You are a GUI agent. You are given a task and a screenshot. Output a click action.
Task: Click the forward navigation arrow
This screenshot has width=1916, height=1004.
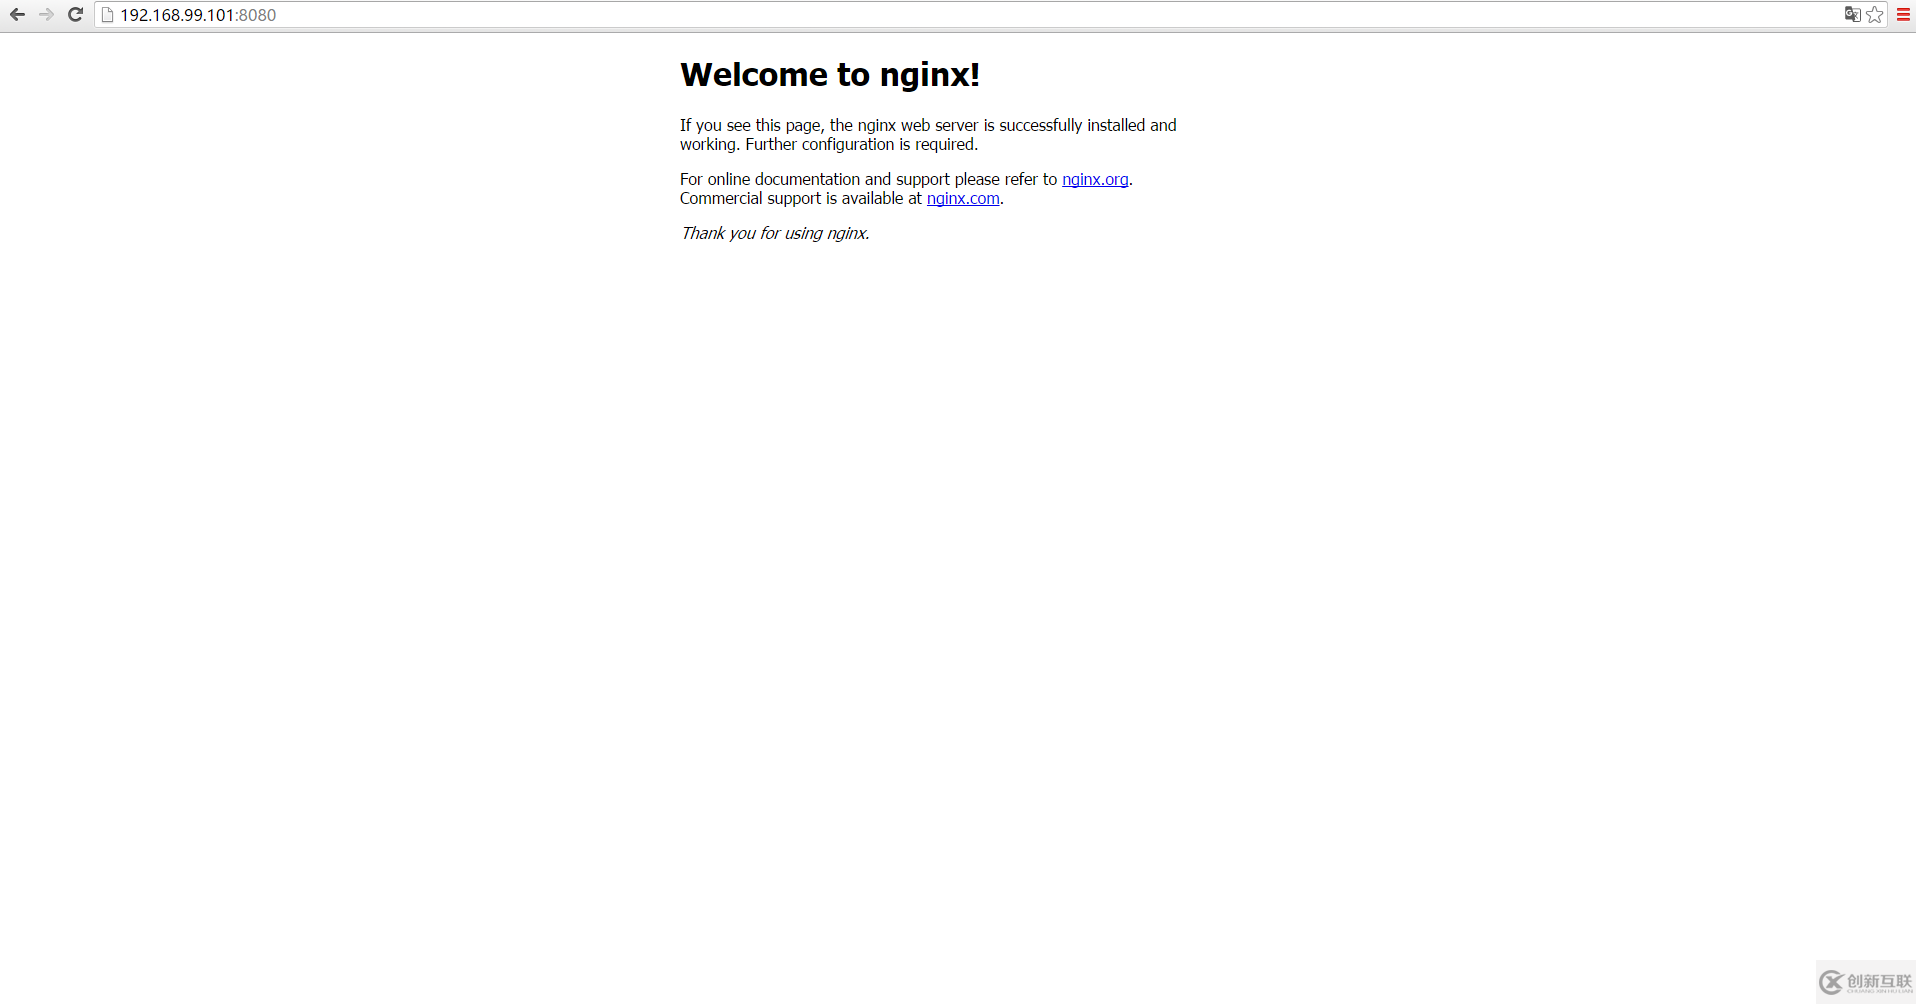46,15
